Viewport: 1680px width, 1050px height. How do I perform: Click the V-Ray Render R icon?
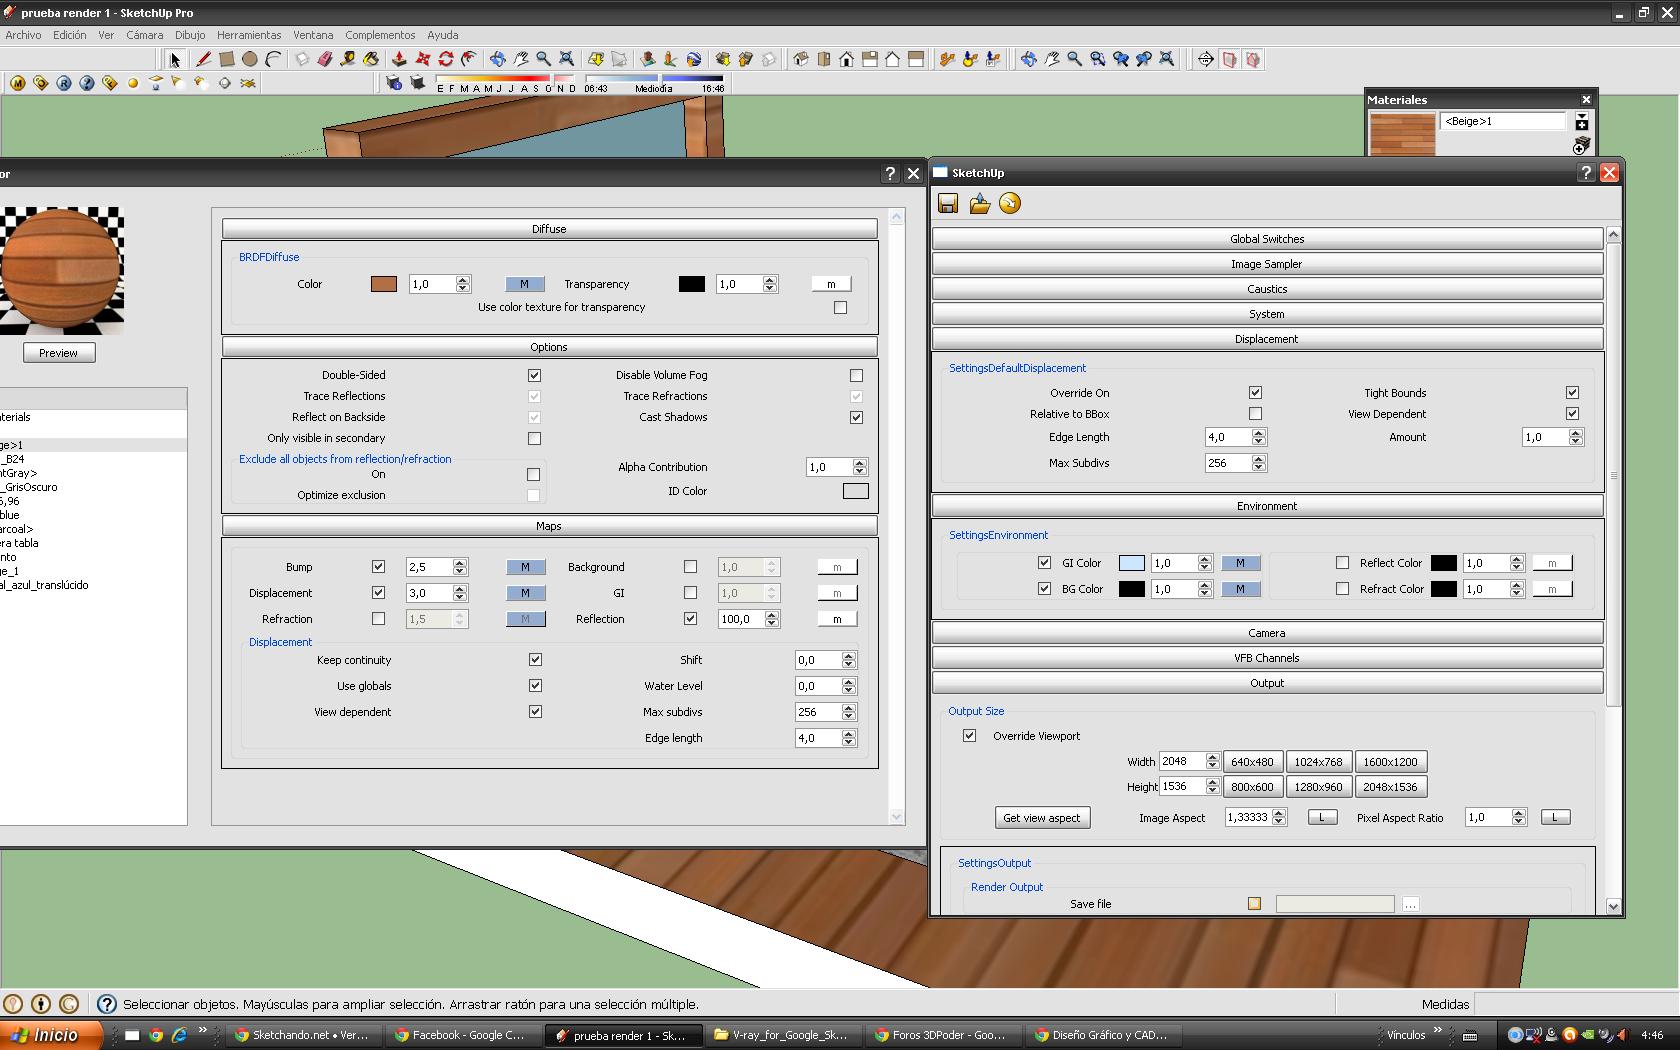pos(64,83)
